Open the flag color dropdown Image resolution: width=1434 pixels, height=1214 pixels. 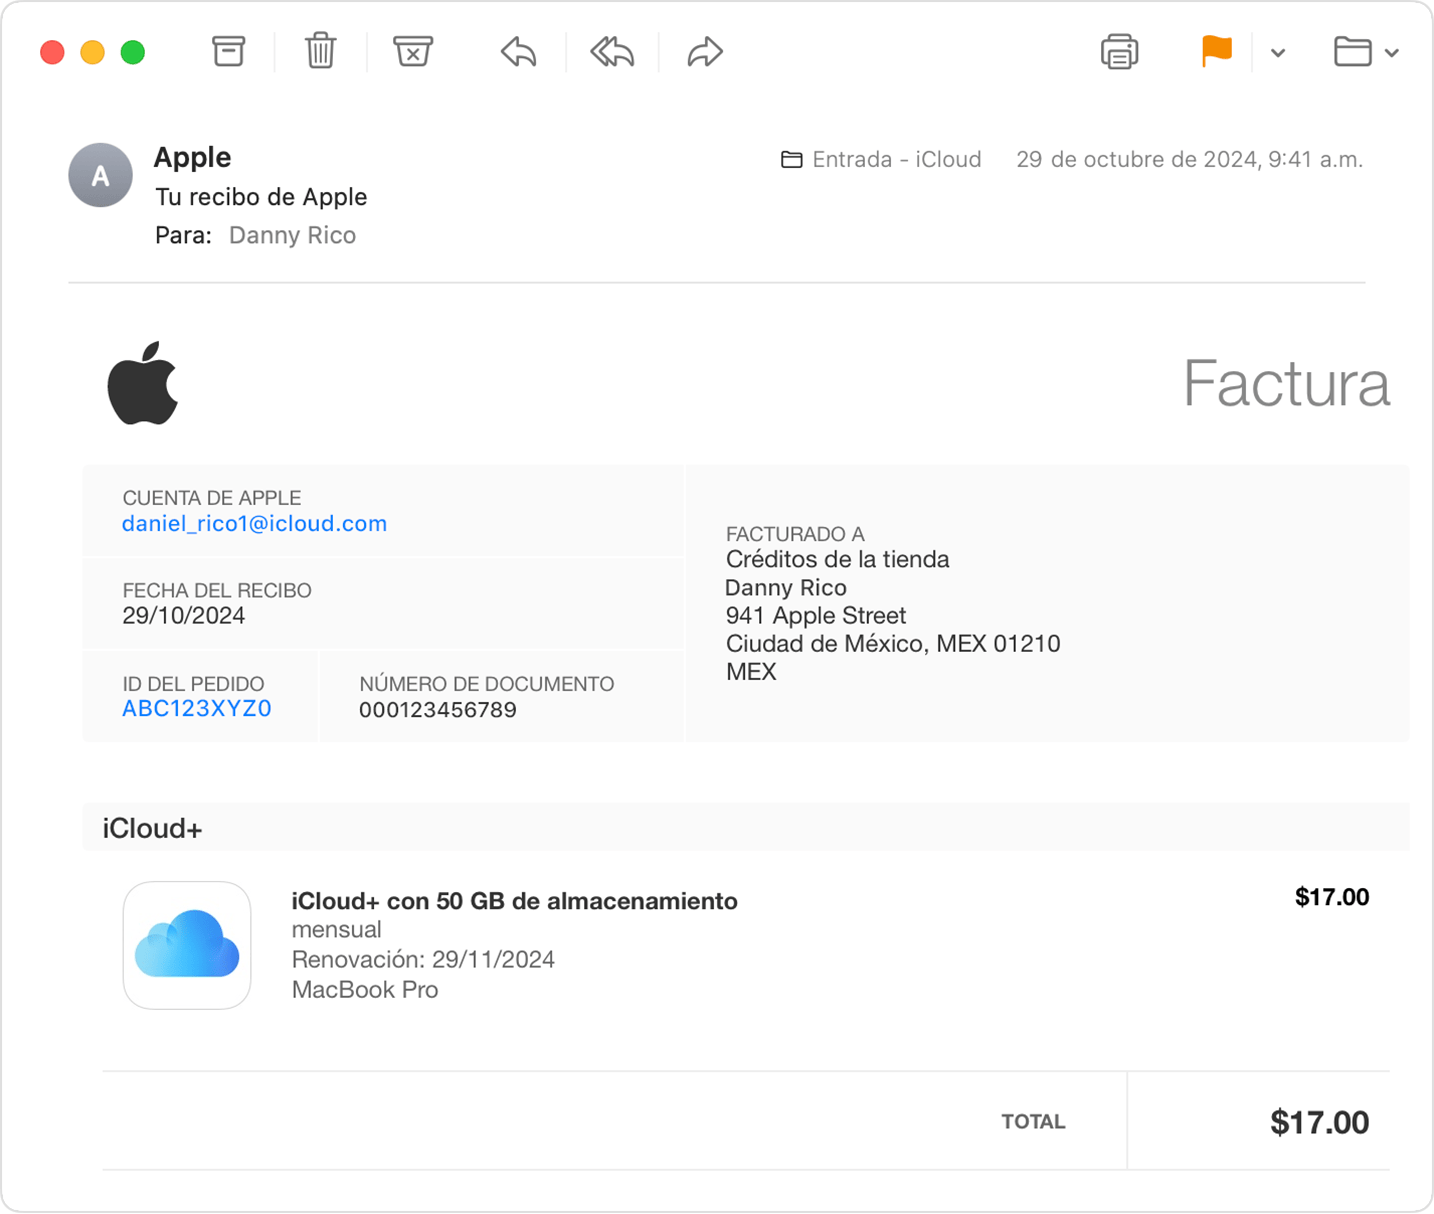pos(1277,53)
